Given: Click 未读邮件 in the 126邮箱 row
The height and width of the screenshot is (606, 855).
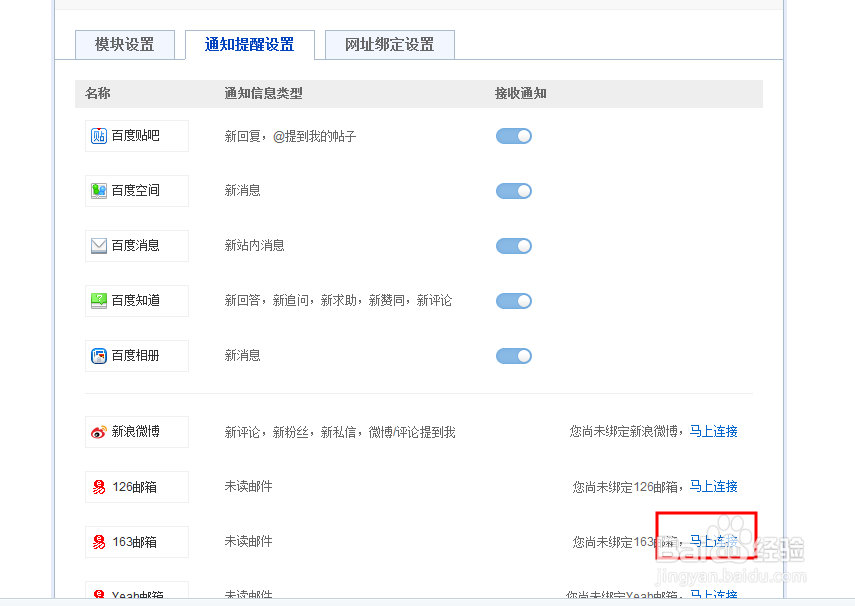Looking at the screenshot, I should 248,487.
